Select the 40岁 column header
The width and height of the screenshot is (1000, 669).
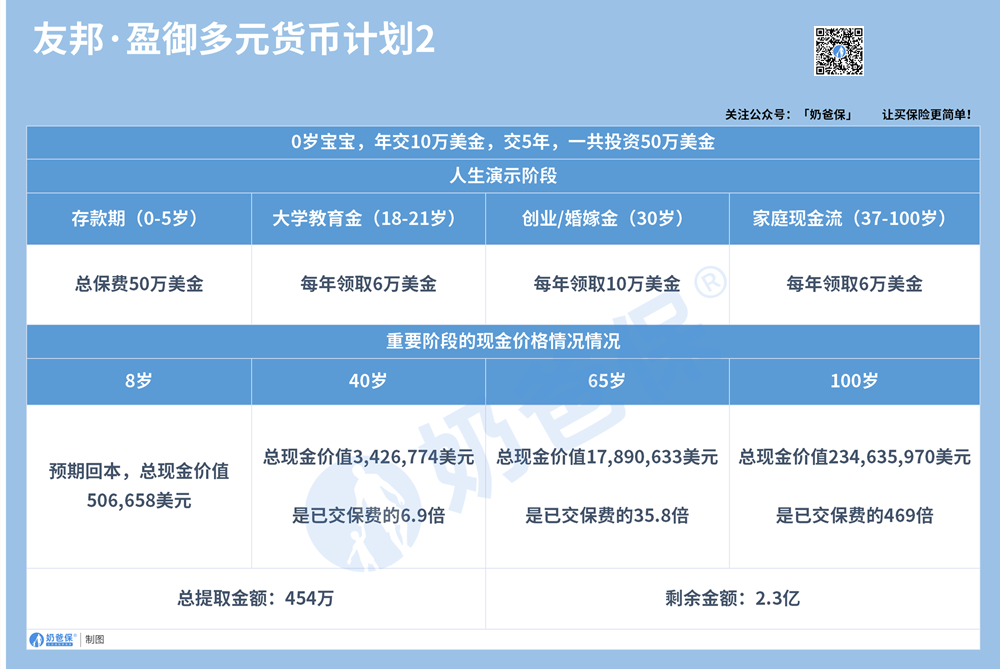[369, 381]
